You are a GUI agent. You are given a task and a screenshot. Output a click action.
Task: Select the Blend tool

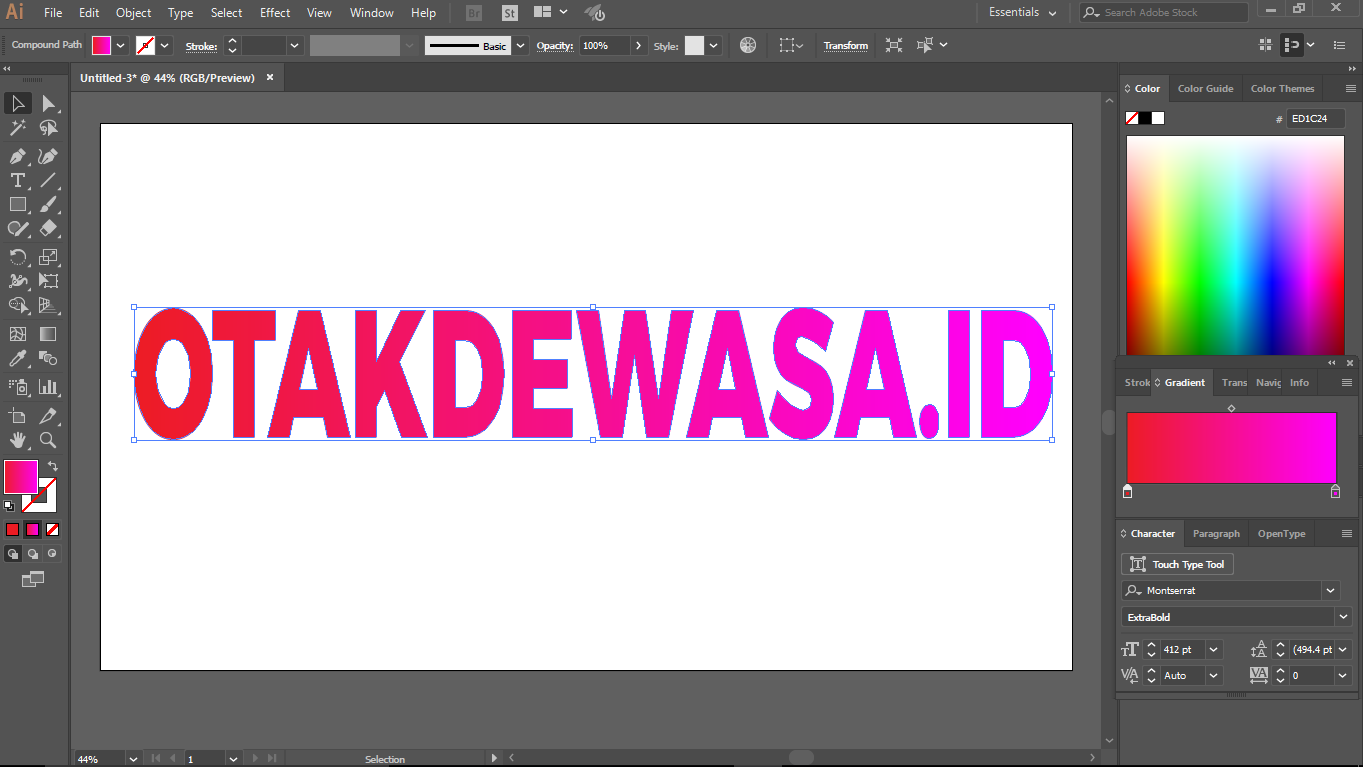(48, 359)
